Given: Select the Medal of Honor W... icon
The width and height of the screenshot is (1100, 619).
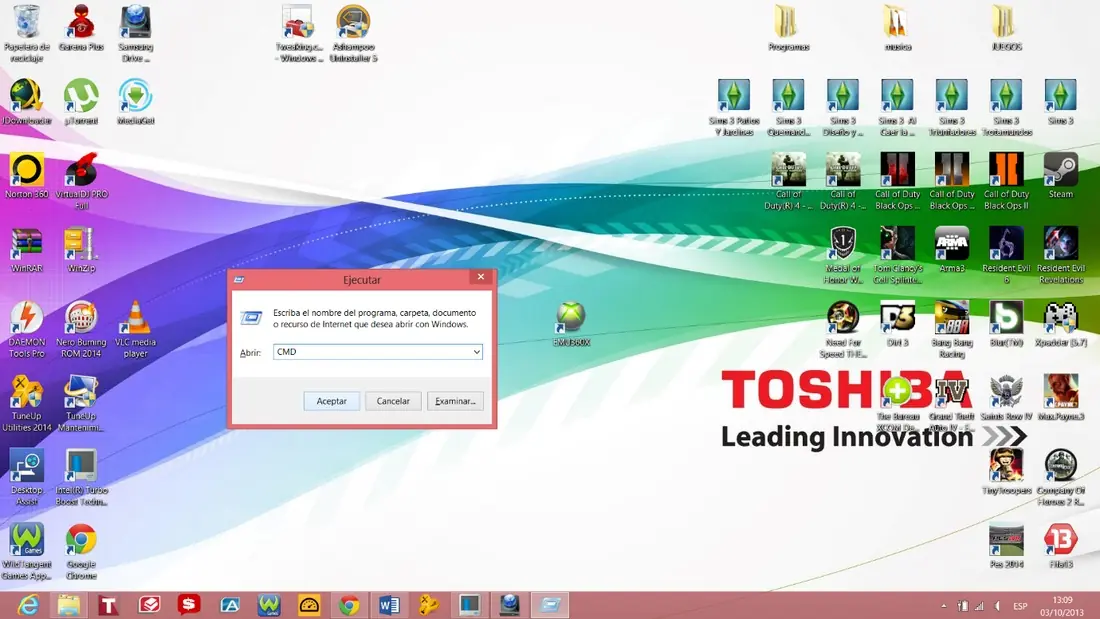Looking at the screenshot, I should point(843,255).
